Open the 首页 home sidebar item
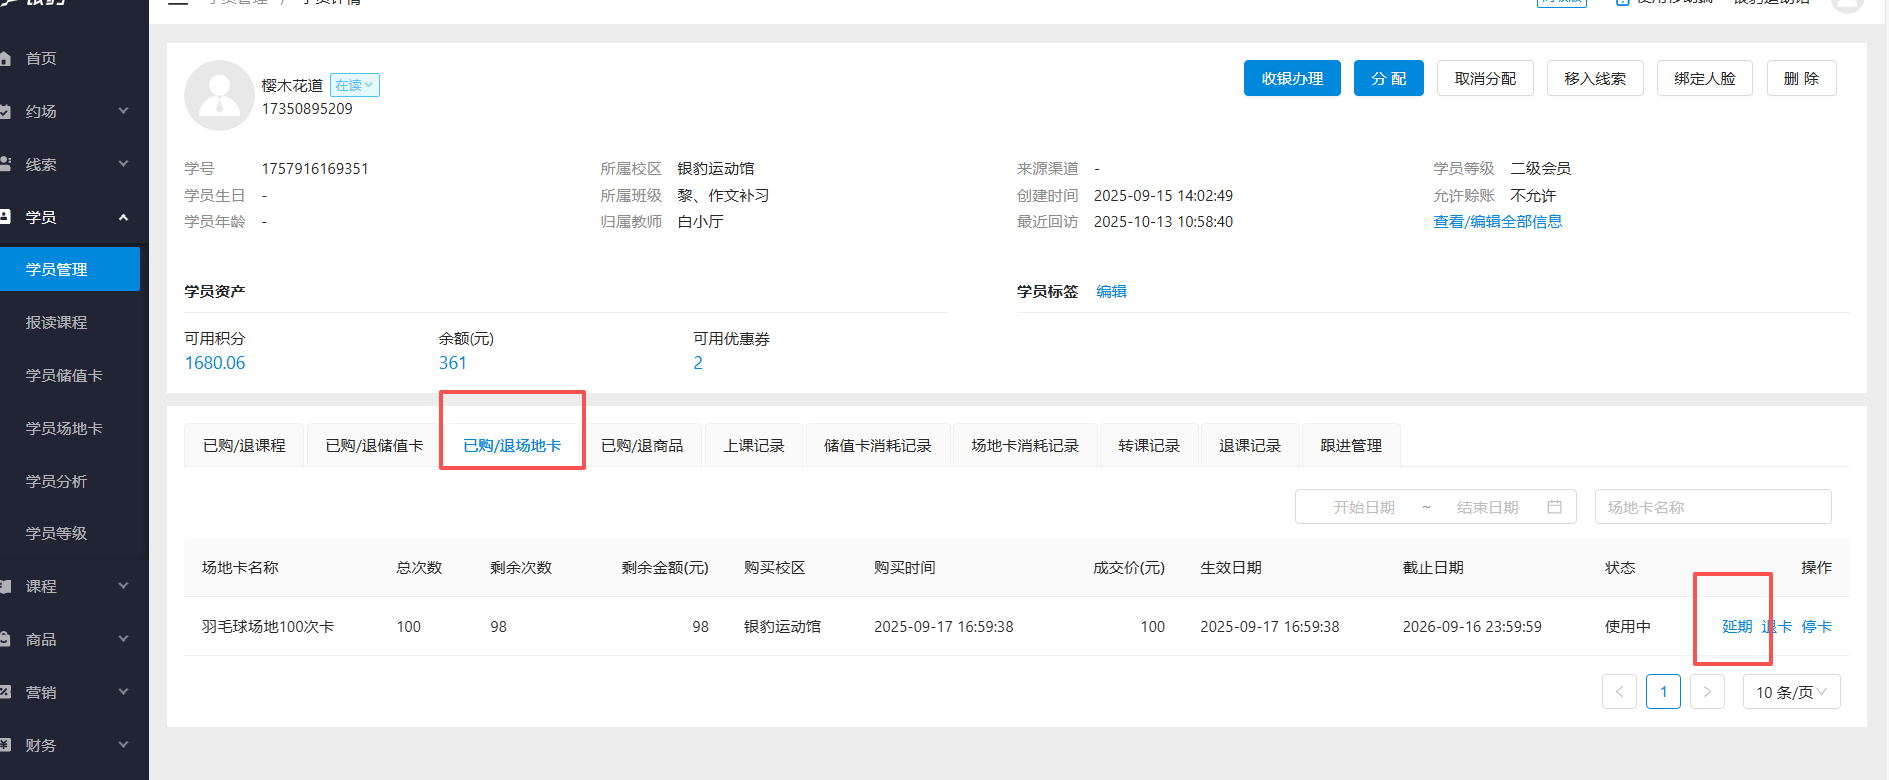Viewport: 1889px width, 780px height. 41,58
